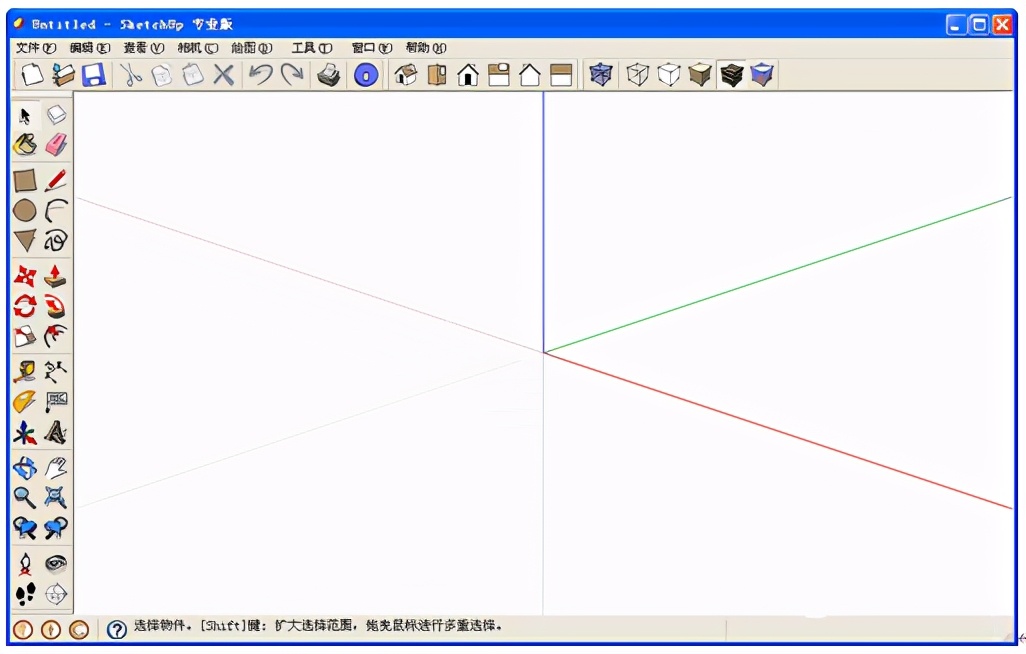The width and height of the screenshot is (1026, 654).
Task: Activate the Push/Pull tool
Action: pyautogui.click(x=56, y=276)
